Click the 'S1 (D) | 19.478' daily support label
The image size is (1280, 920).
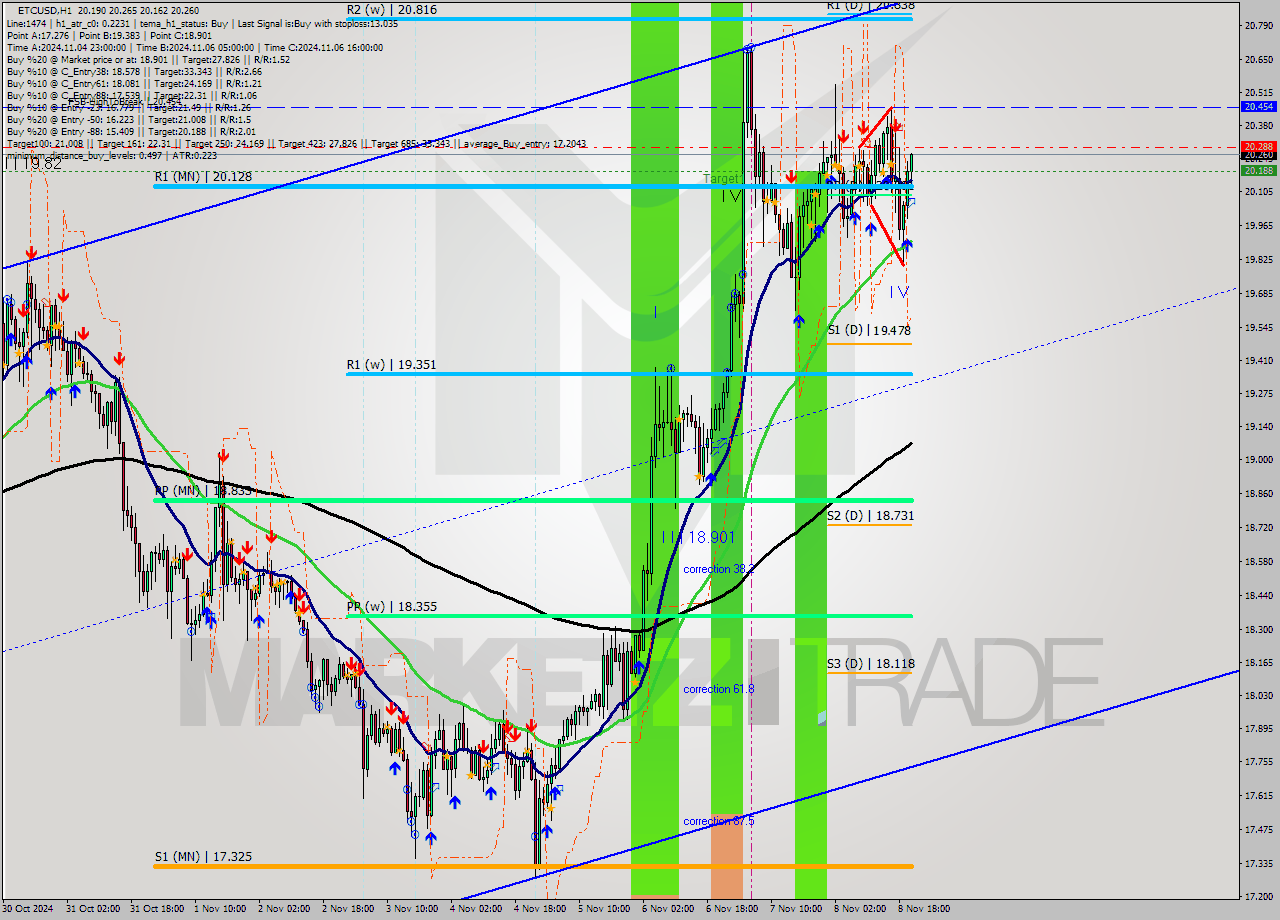pos(869,329)
